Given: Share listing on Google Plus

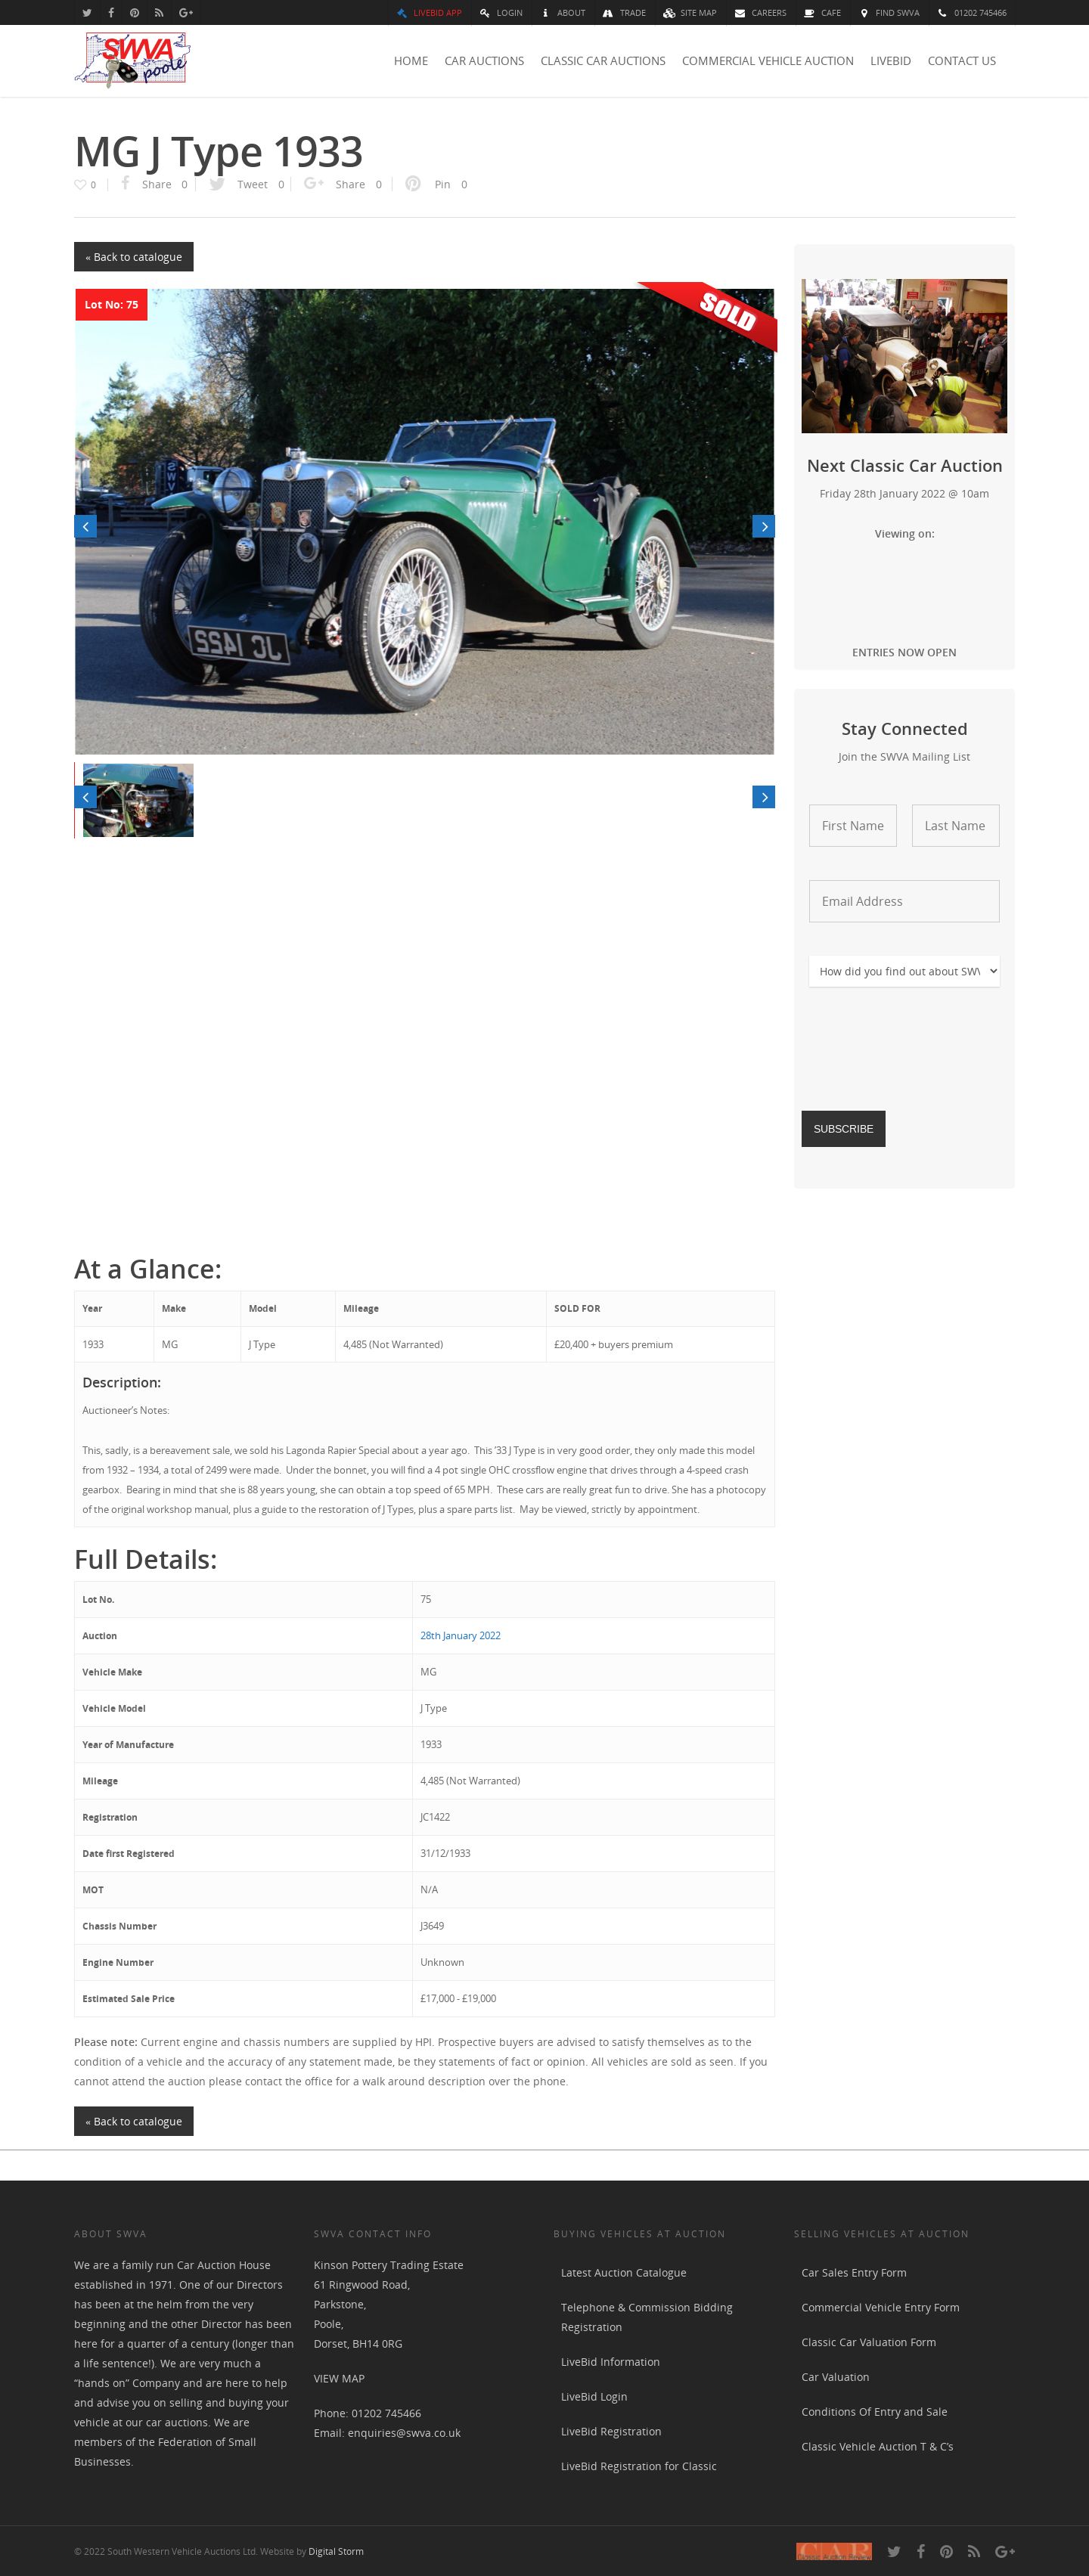Looking at the screenshot, I should (343, 184).
